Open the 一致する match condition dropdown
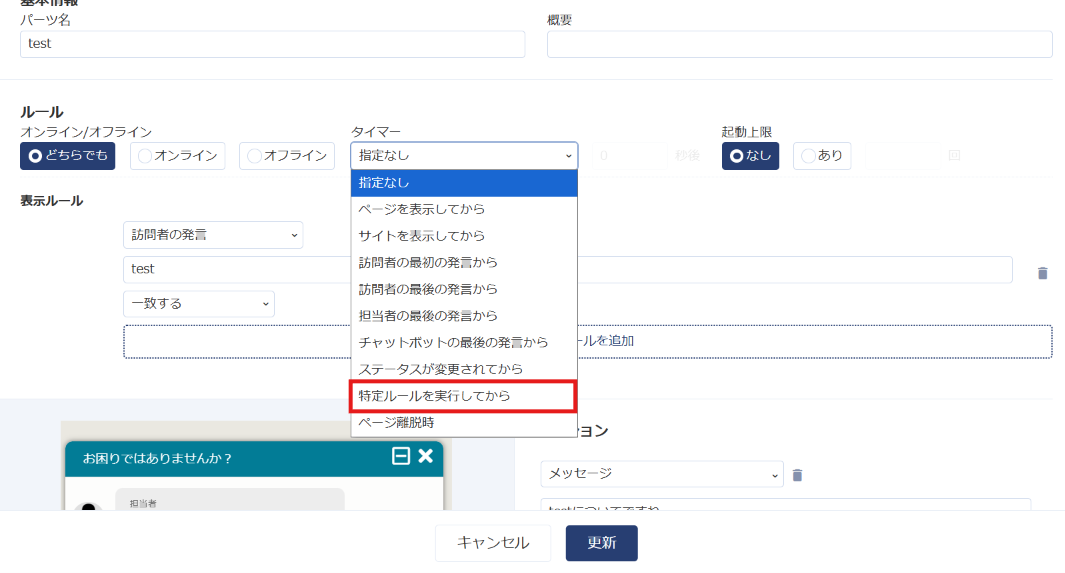The width and height of the screenshot is (1065, 573). tap(198, 303)
